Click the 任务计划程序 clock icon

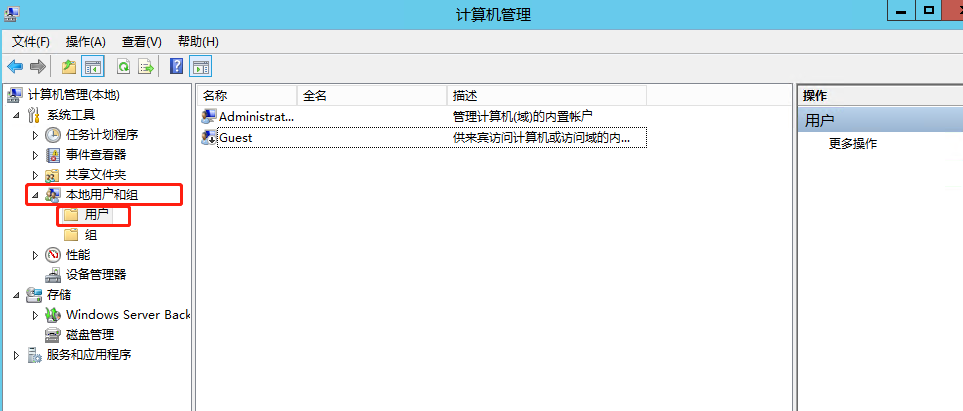(x=53, y=135)
